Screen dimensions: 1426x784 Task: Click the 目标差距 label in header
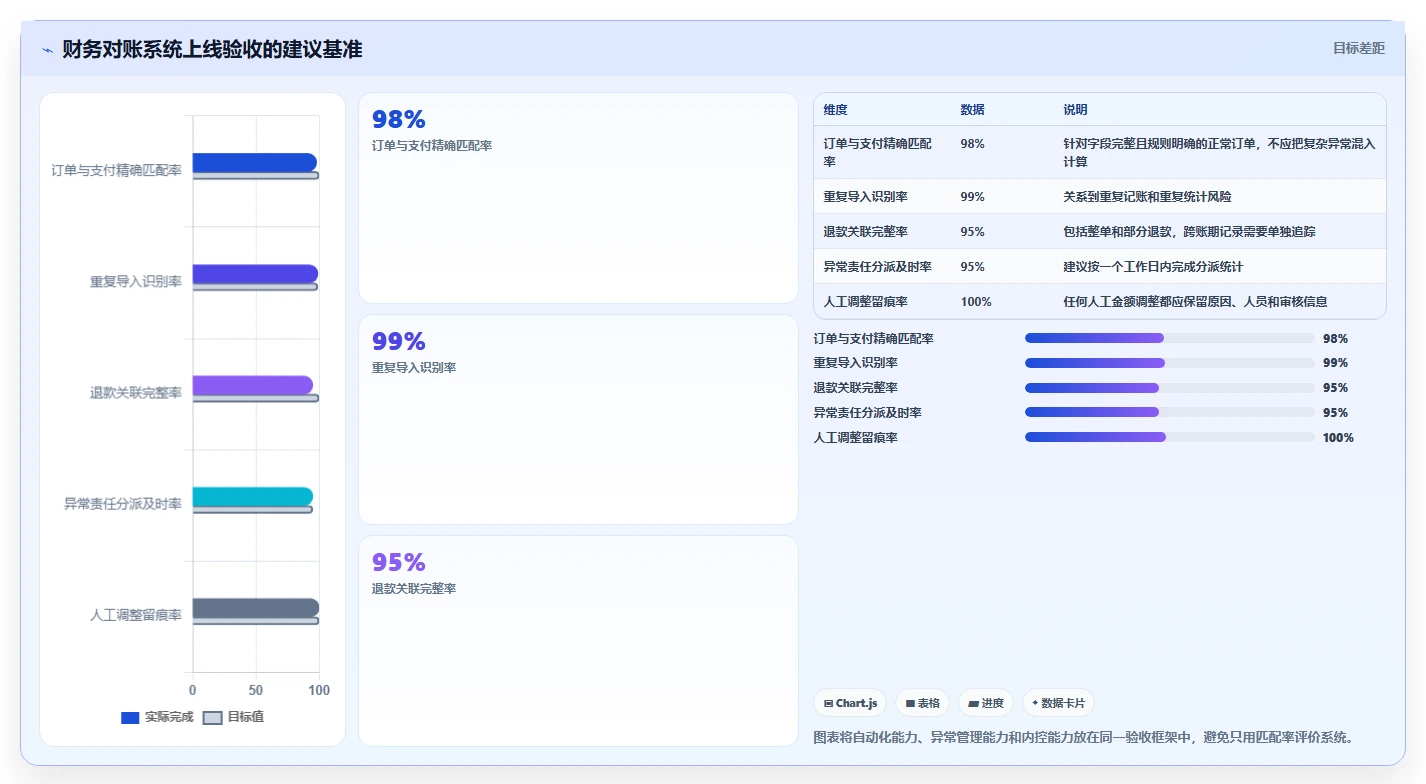tap(1359, 48)
